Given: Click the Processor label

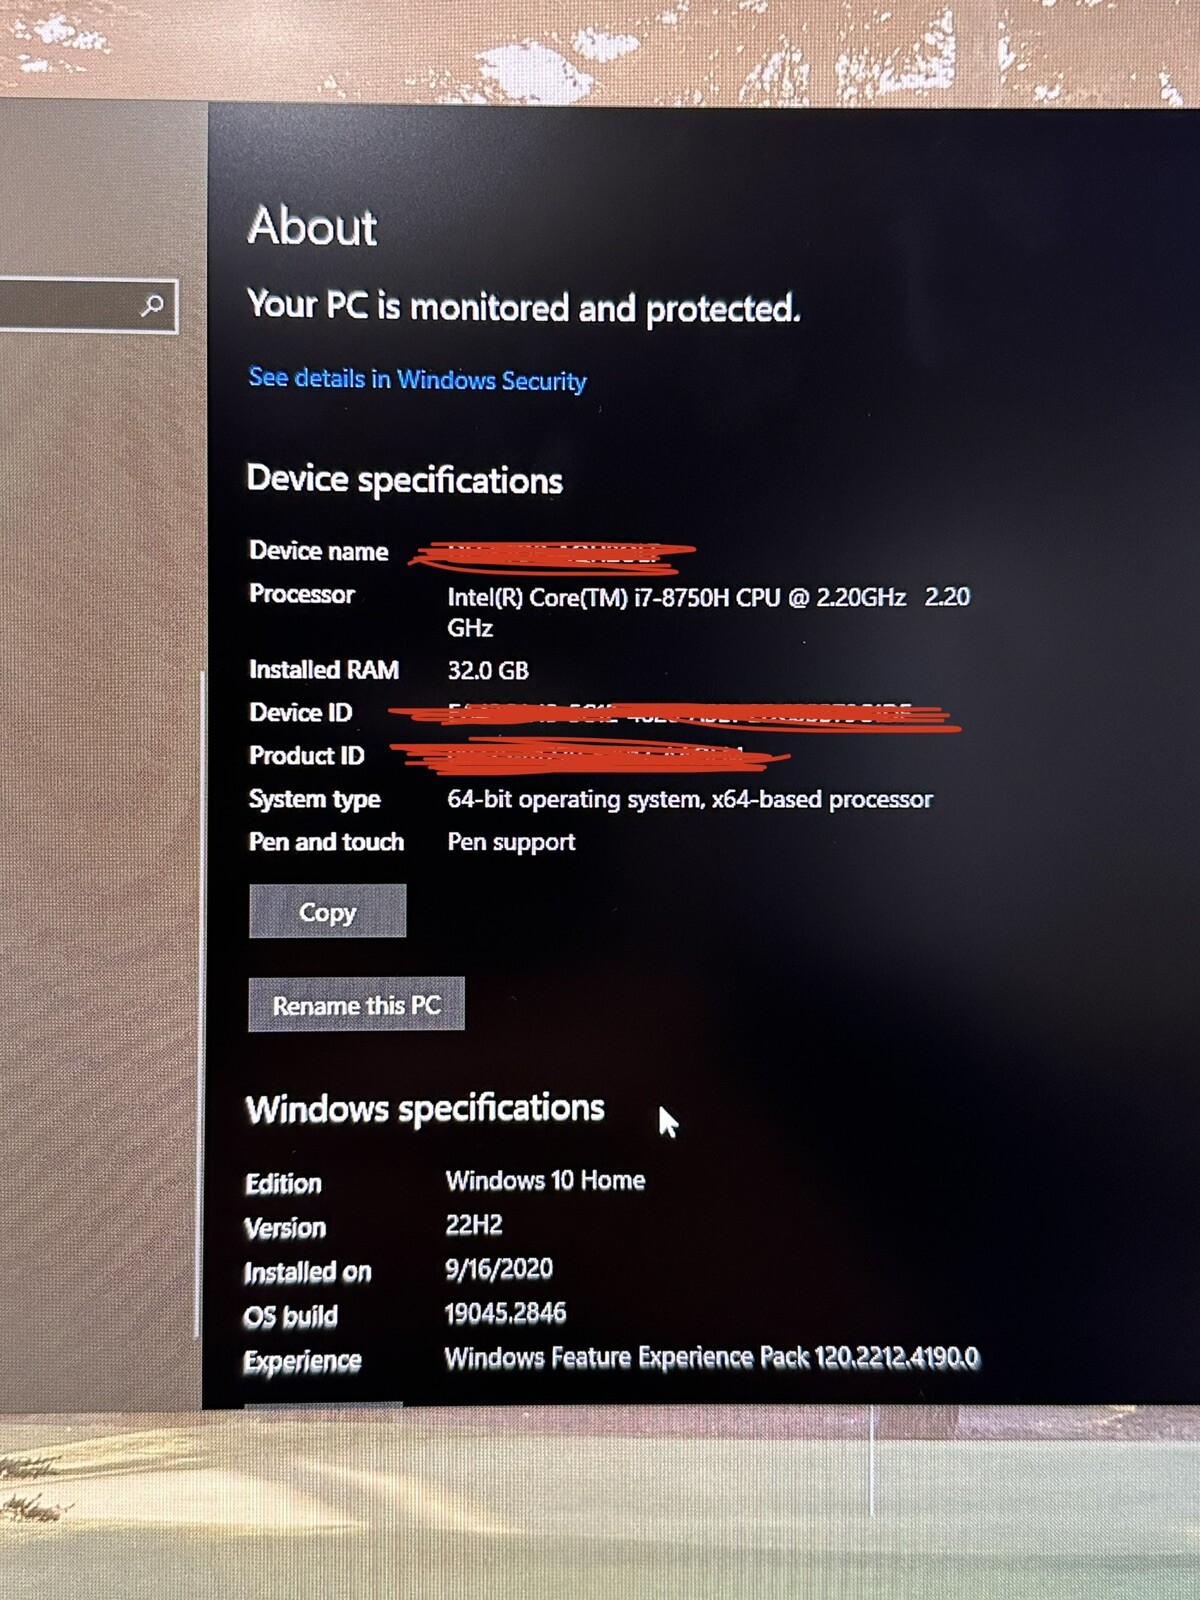Looking at the screenshot, I should 302,594.
